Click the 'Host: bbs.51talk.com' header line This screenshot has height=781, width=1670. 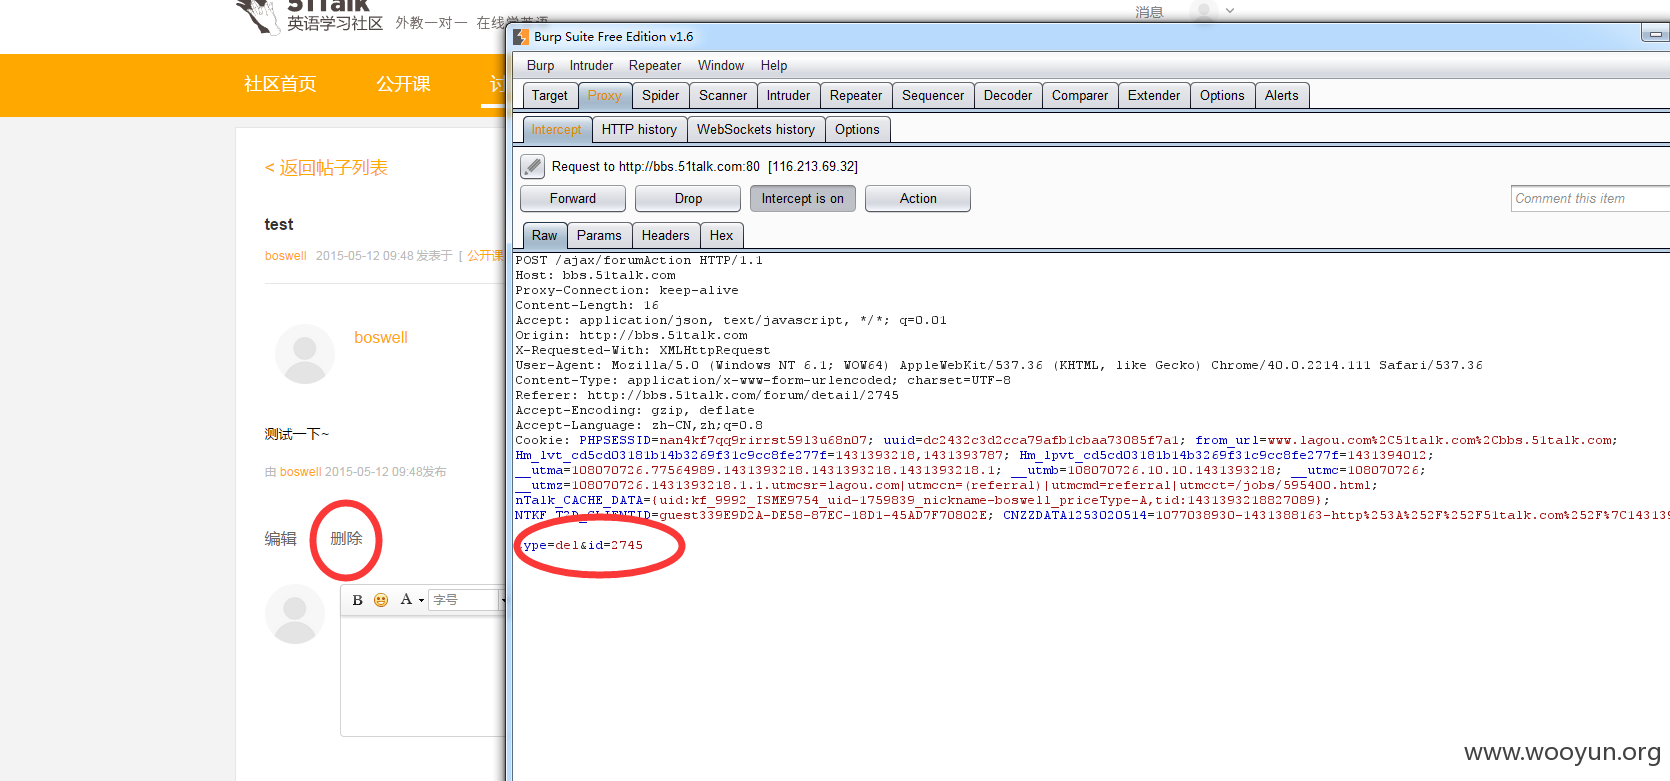pyautogui.click(x=595, y=275)
